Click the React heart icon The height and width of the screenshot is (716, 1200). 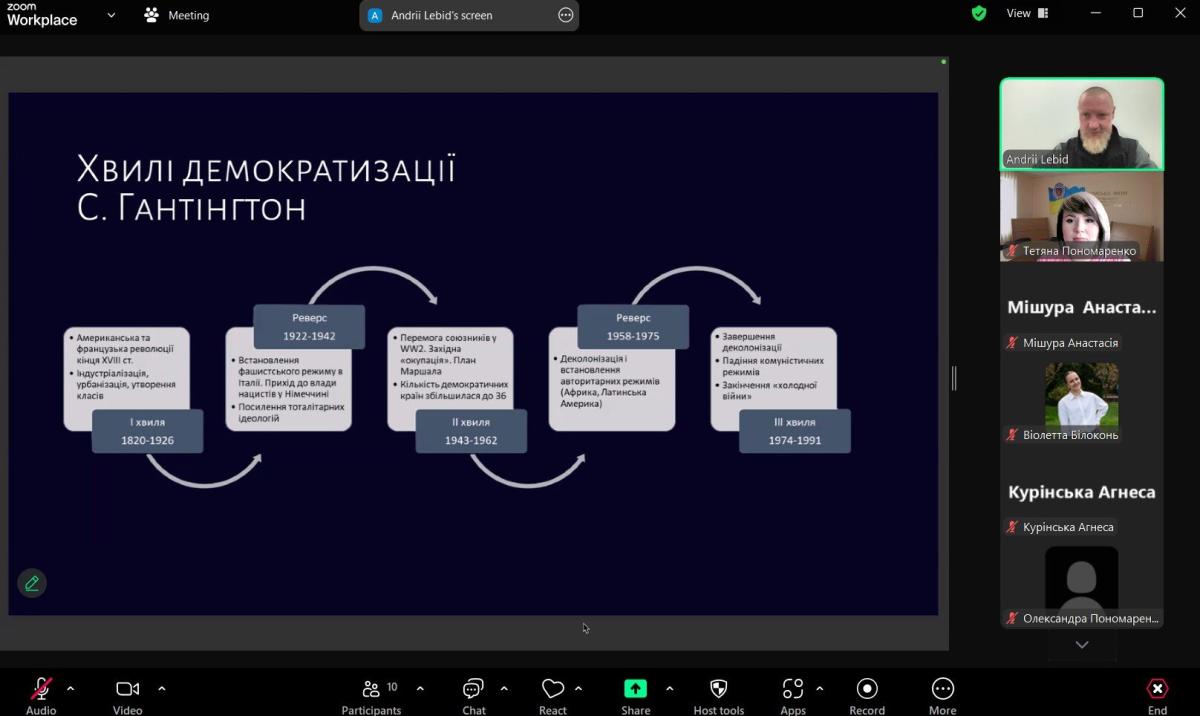coord(552,690)
